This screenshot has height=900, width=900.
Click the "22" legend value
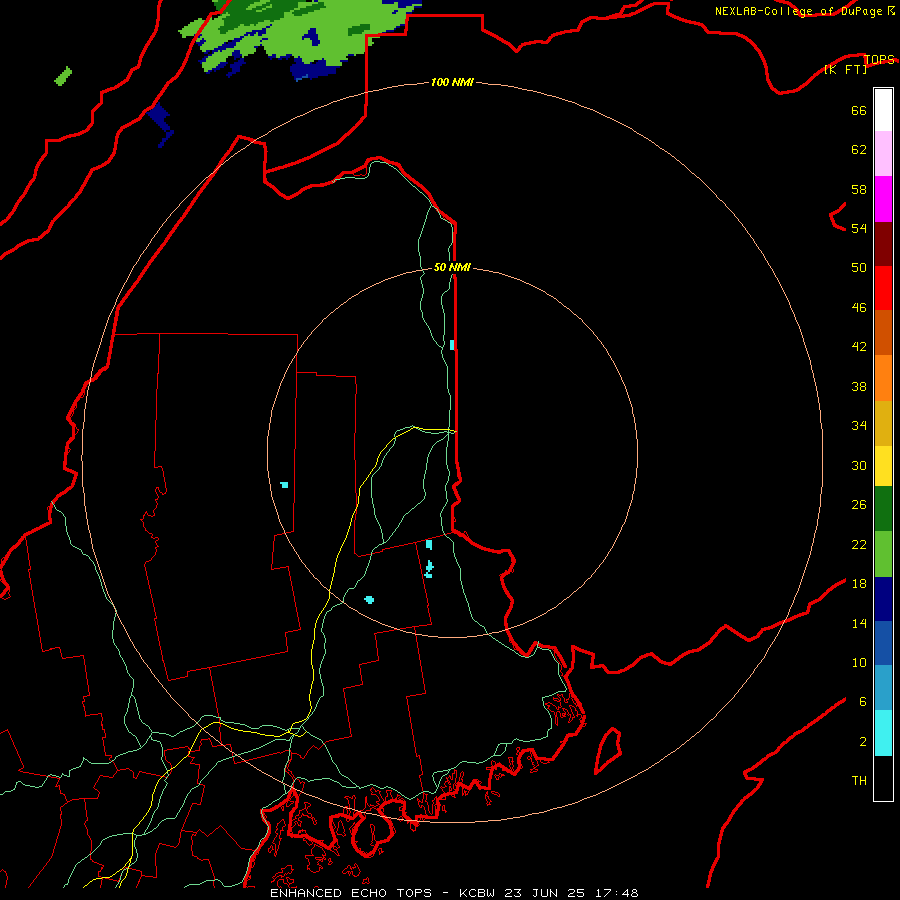(859, 544)
